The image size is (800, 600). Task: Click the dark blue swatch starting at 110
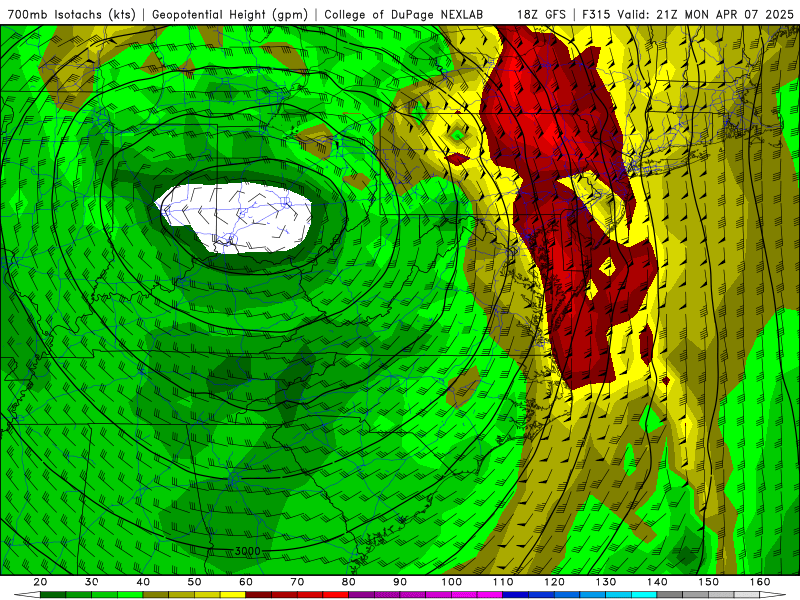516,594
